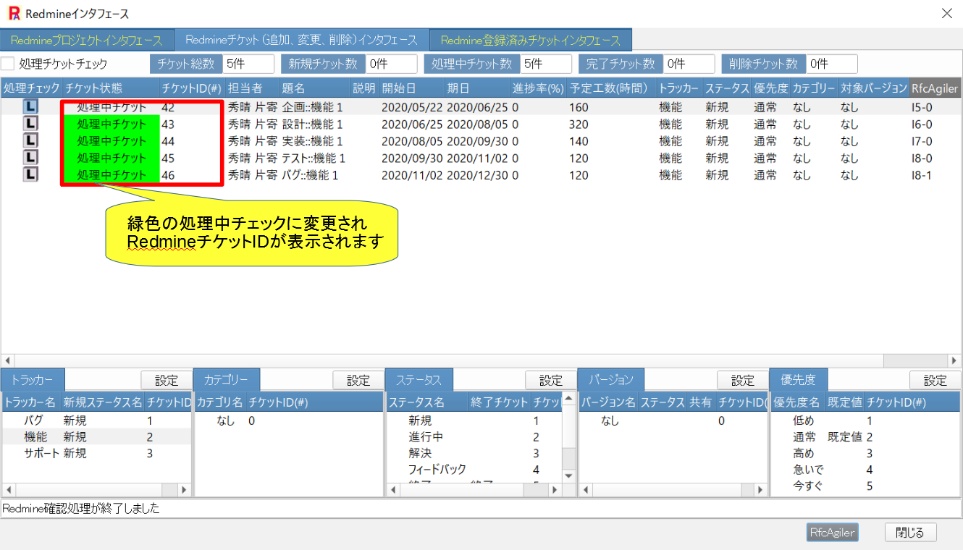
Task: Select status row フィードバック
Action: 474,469
